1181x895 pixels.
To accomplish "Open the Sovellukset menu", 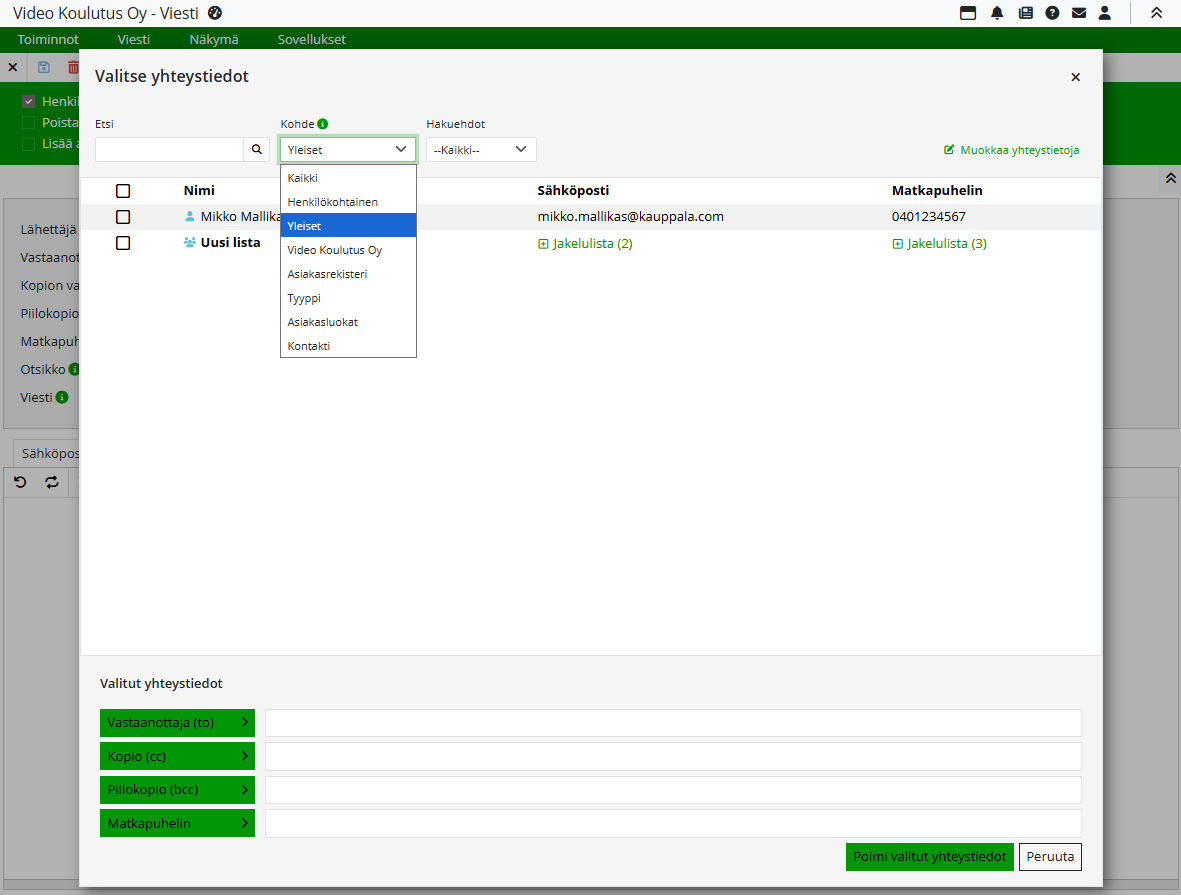I will coord(311,40).
